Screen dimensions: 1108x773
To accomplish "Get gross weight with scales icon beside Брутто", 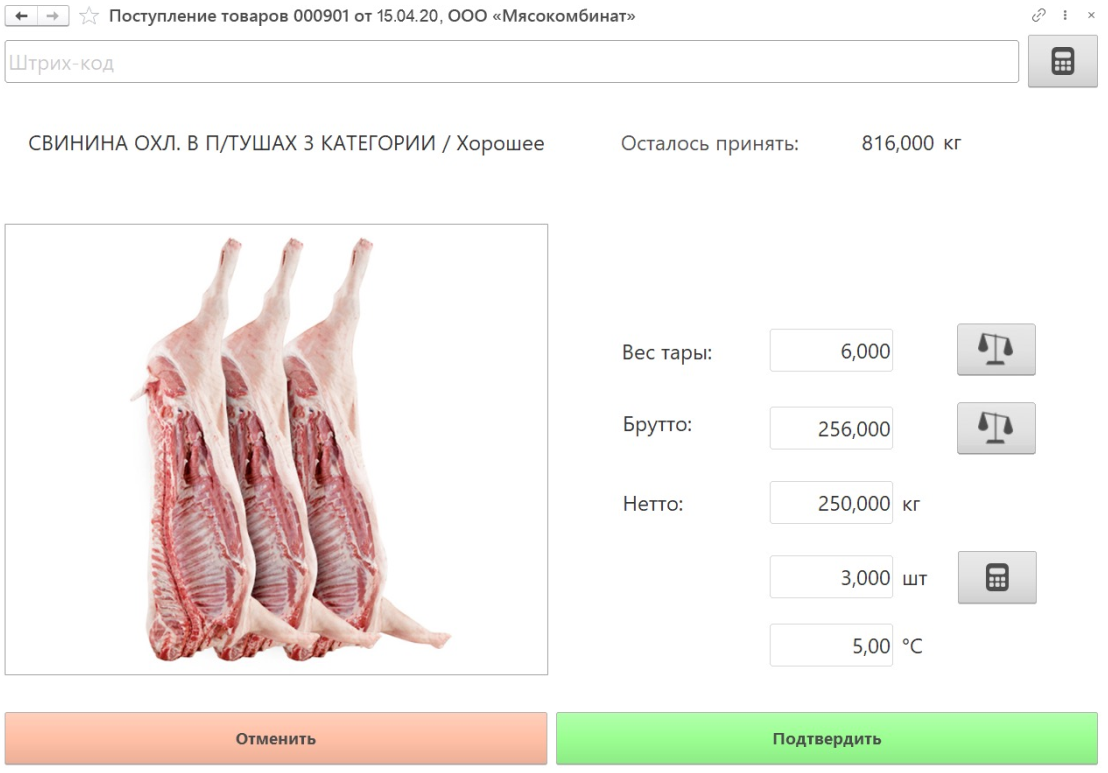I will coord(996,428).
